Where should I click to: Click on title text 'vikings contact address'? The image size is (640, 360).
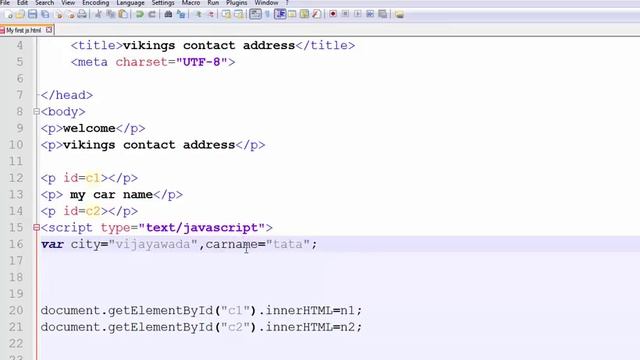point(209,45)
